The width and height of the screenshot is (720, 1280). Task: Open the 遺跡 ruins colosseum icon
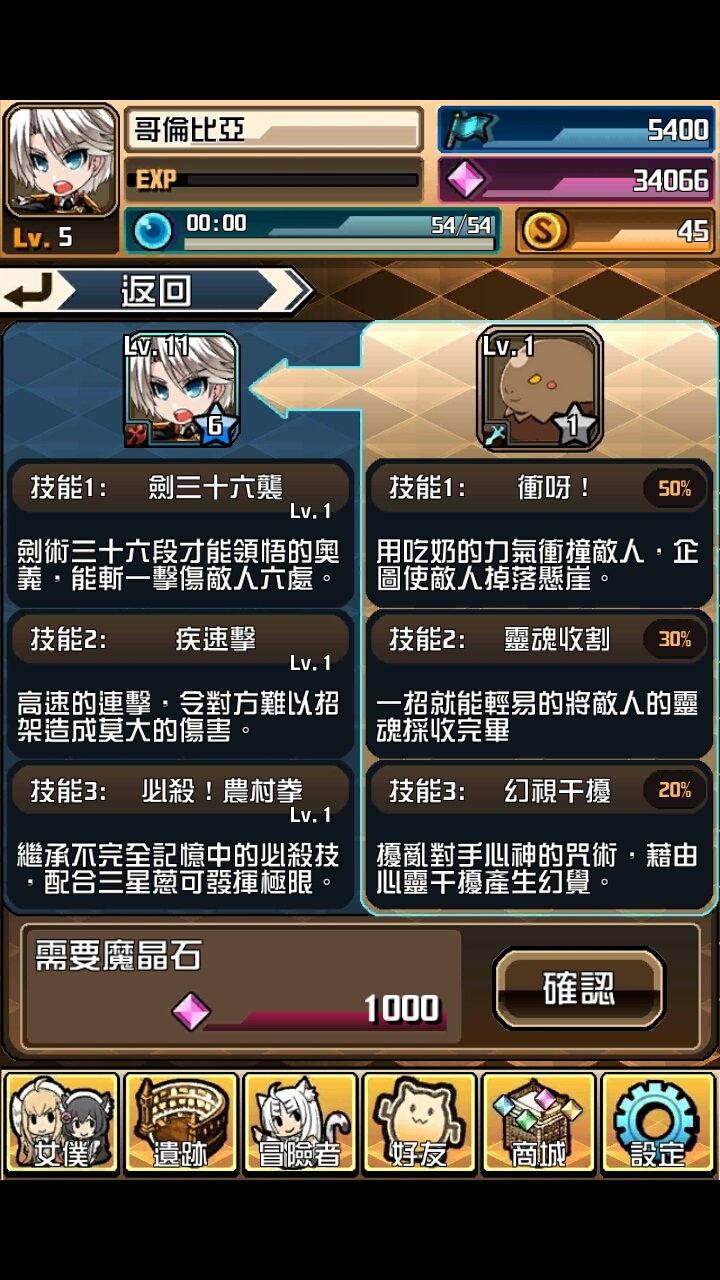point(180,1123)
